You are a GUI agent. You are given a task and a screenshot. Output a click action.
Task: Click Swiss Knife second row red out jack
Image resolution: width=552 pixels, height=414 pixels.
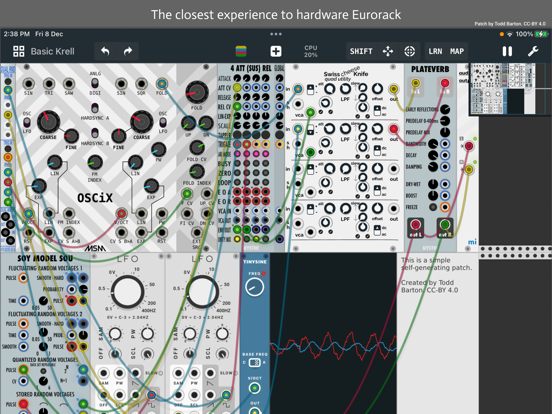click(394, 129)
